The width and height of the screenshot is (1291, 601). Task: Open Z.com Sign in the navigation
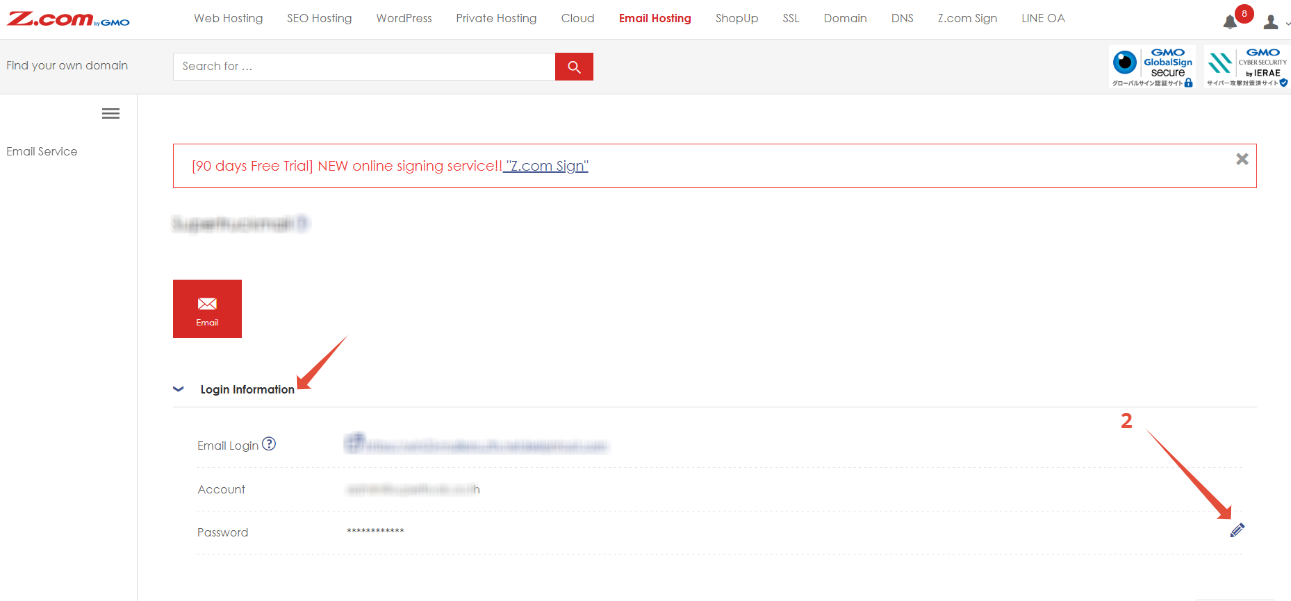point(967,18)
